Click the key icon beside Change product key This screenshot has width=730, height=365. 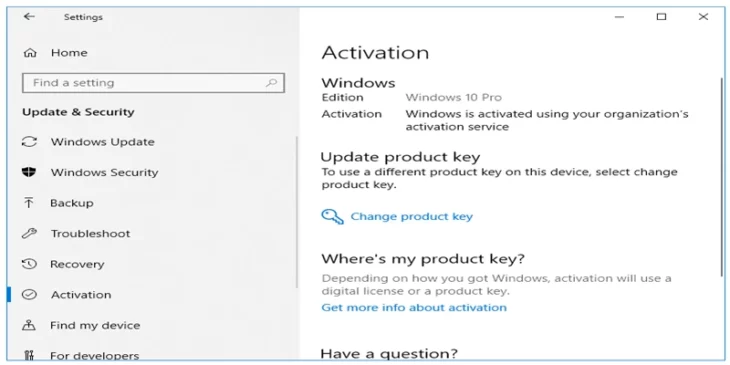(x=332, y=216)
